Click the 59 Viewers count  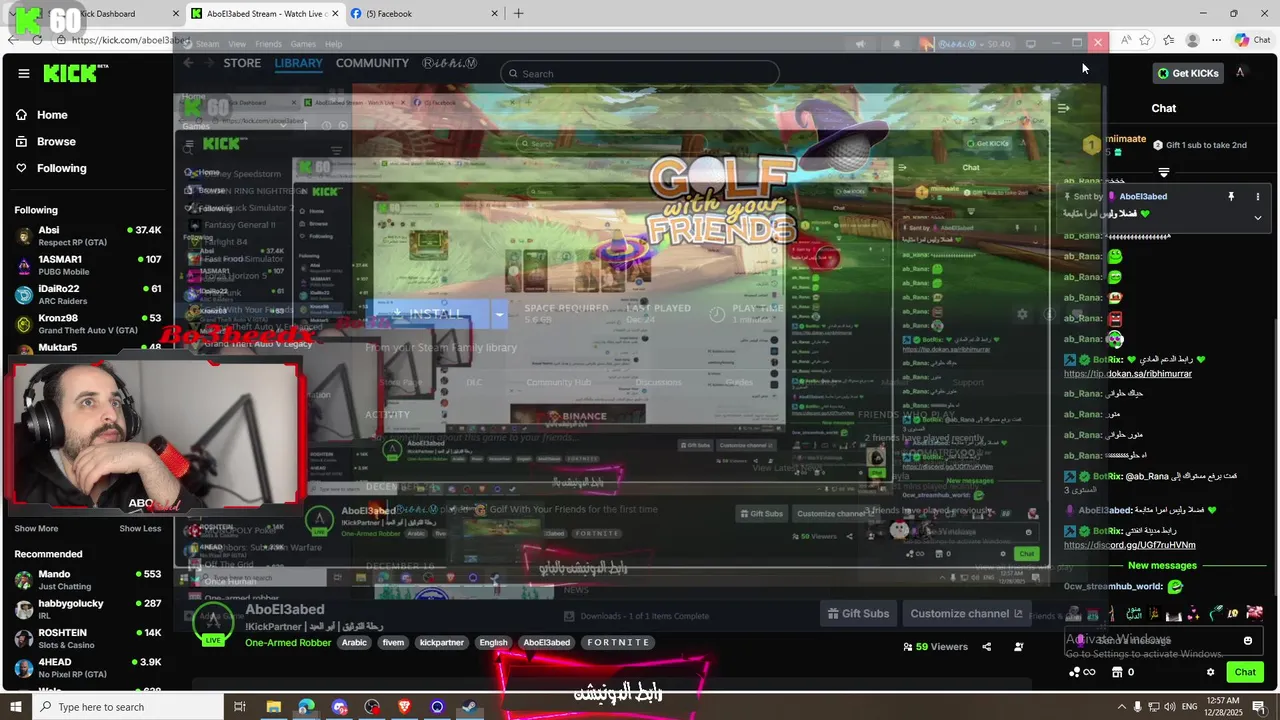[935, 647]
